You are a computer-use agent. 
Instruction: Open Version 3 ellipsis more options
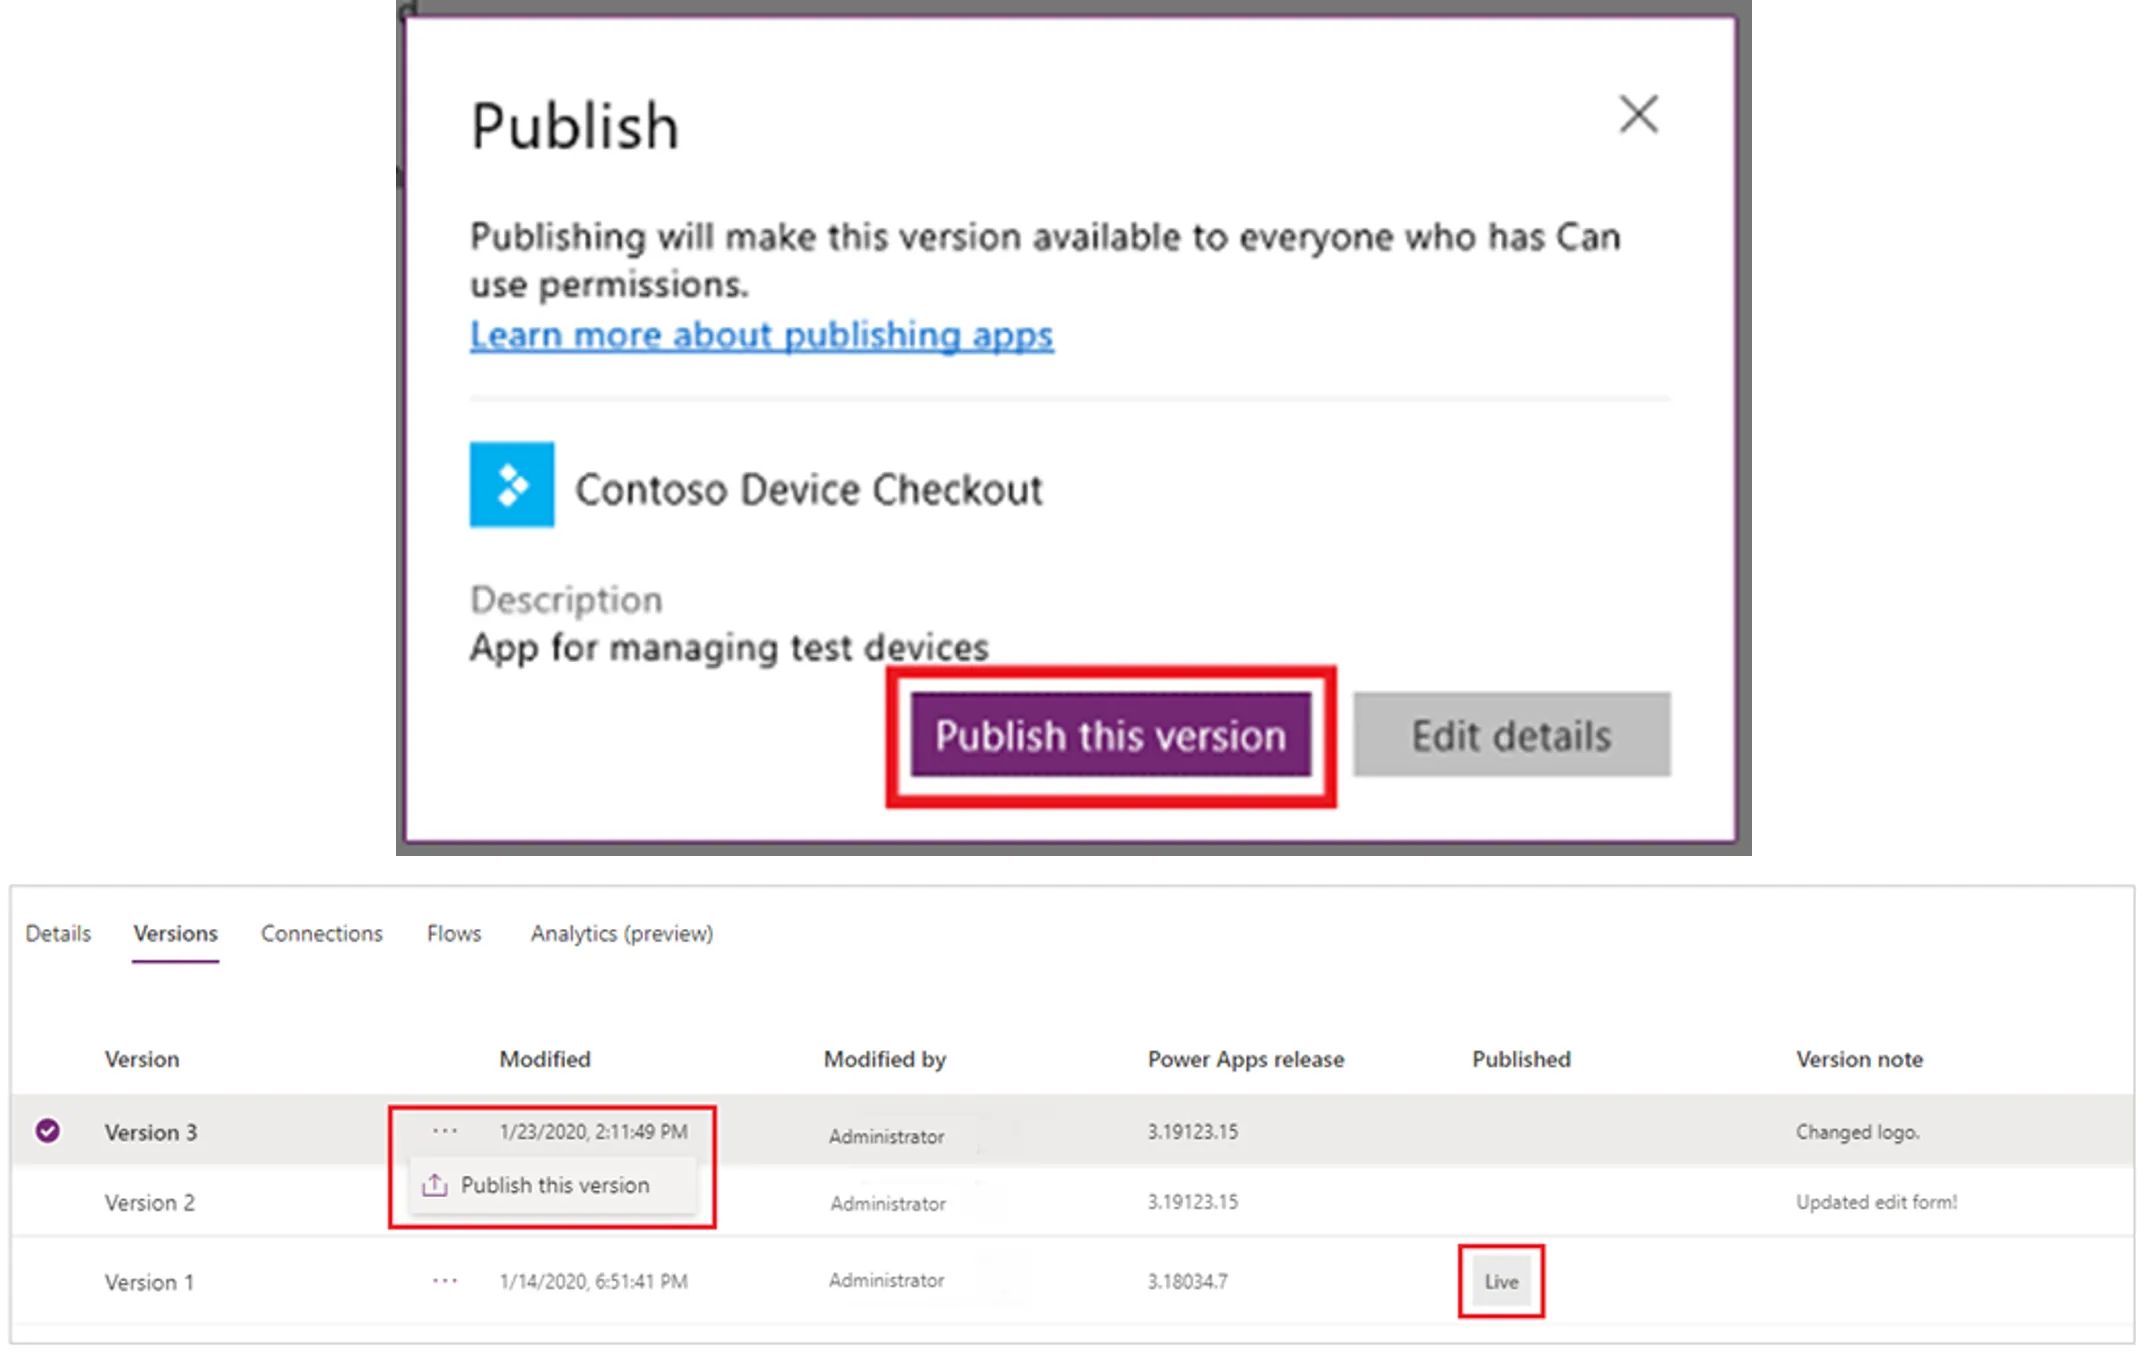tap(445, 1131)
